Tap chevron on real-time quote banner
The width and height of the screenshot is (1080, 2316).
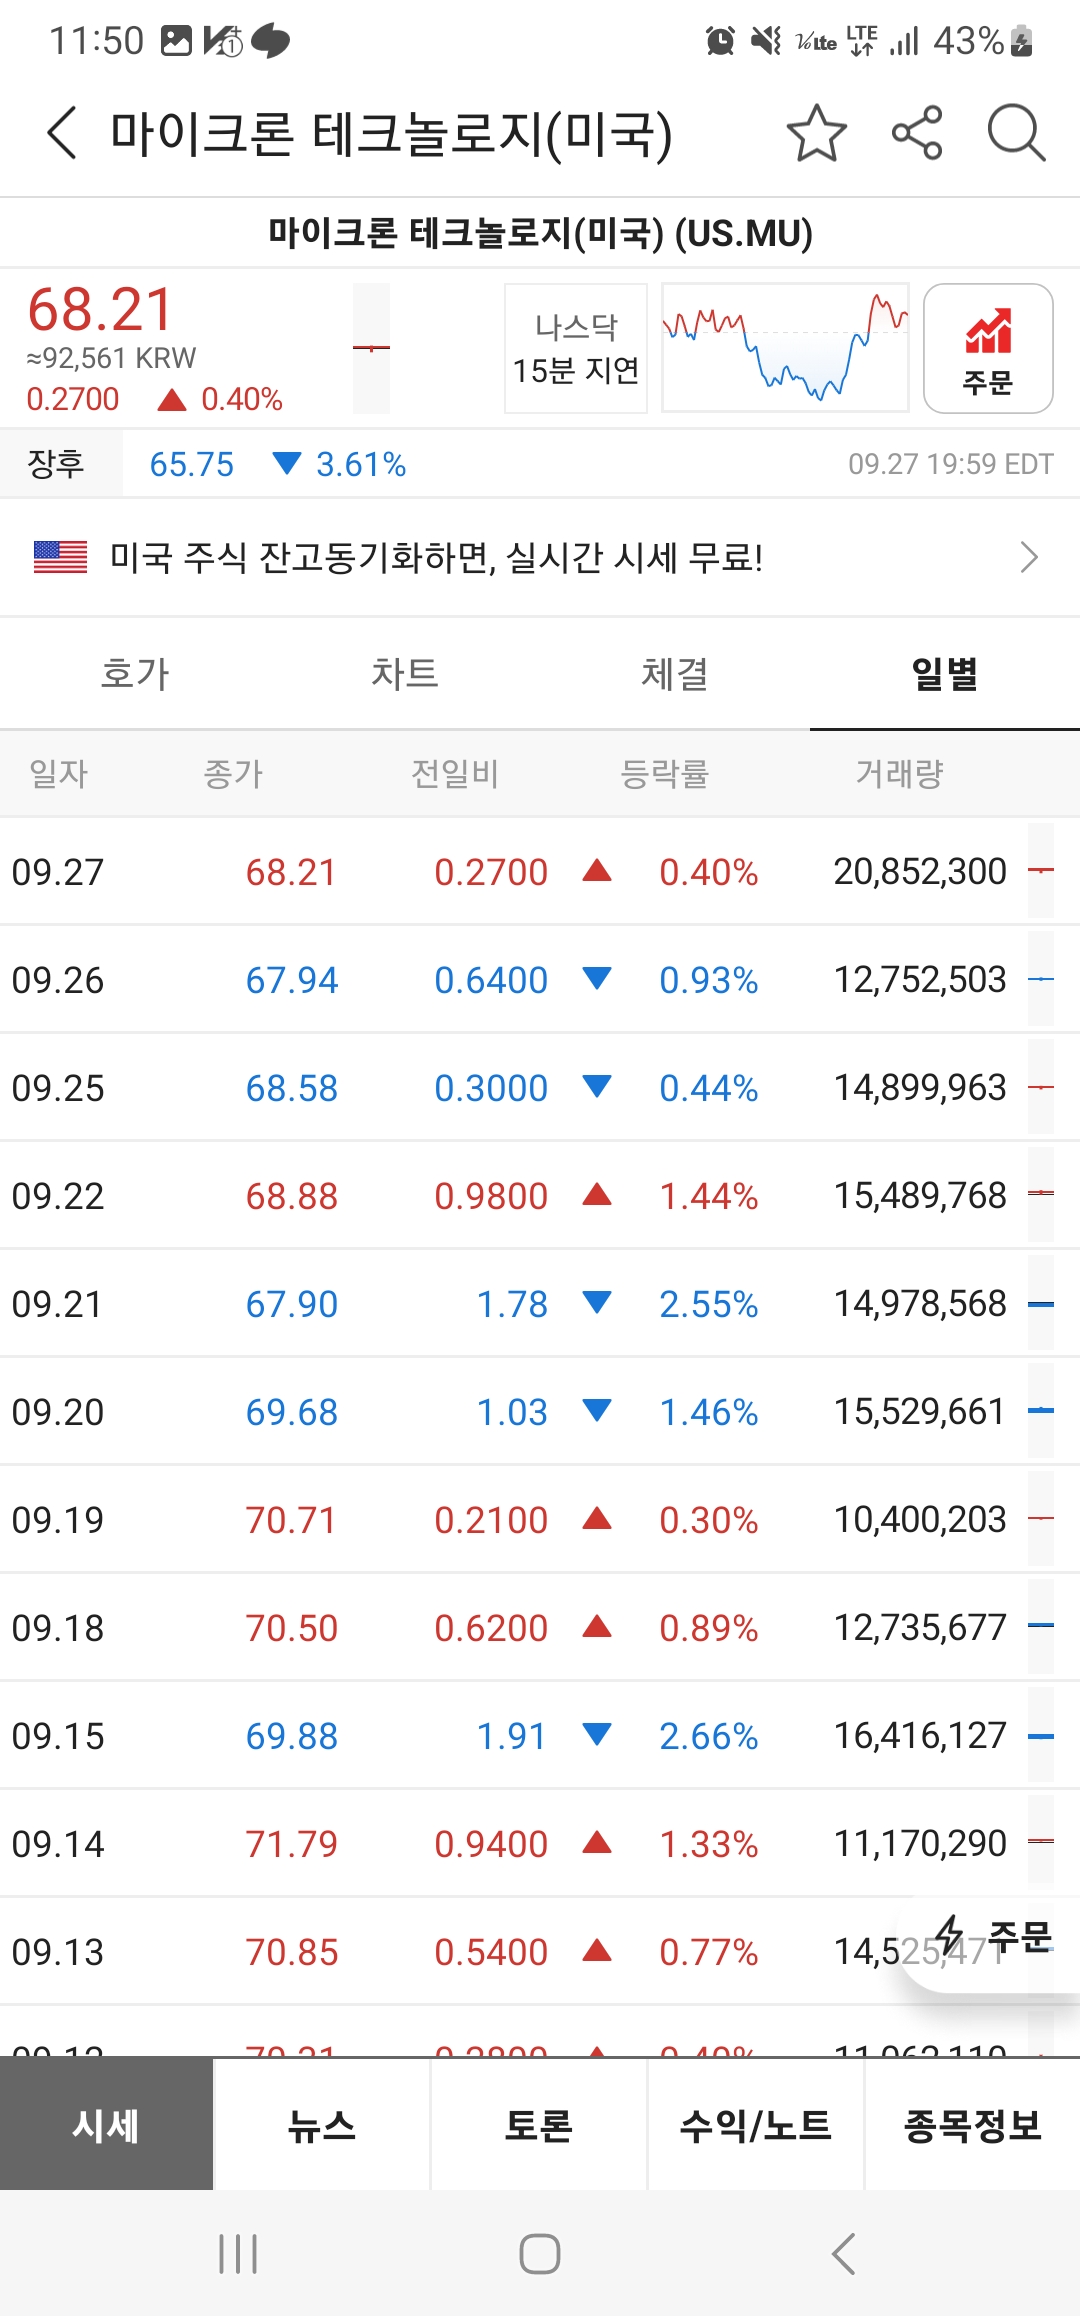tap(1029, 557)
